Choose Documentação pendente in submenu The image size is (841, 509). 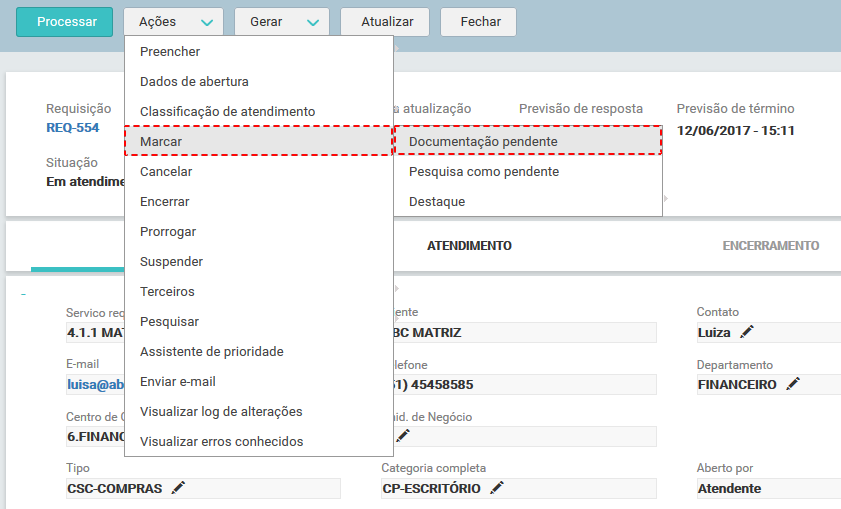point(528,142)
